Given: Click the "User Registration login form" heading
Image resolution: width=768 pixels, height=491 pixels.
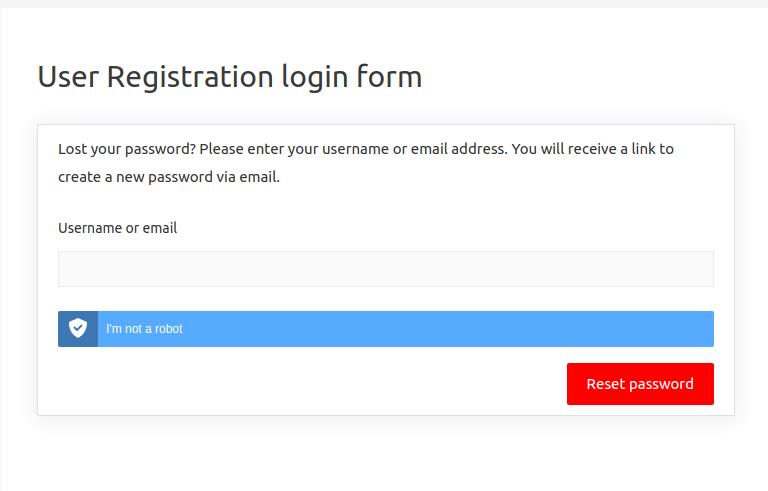Looking at the screenshot, I should pyautogui.click(x=229, y=77).
